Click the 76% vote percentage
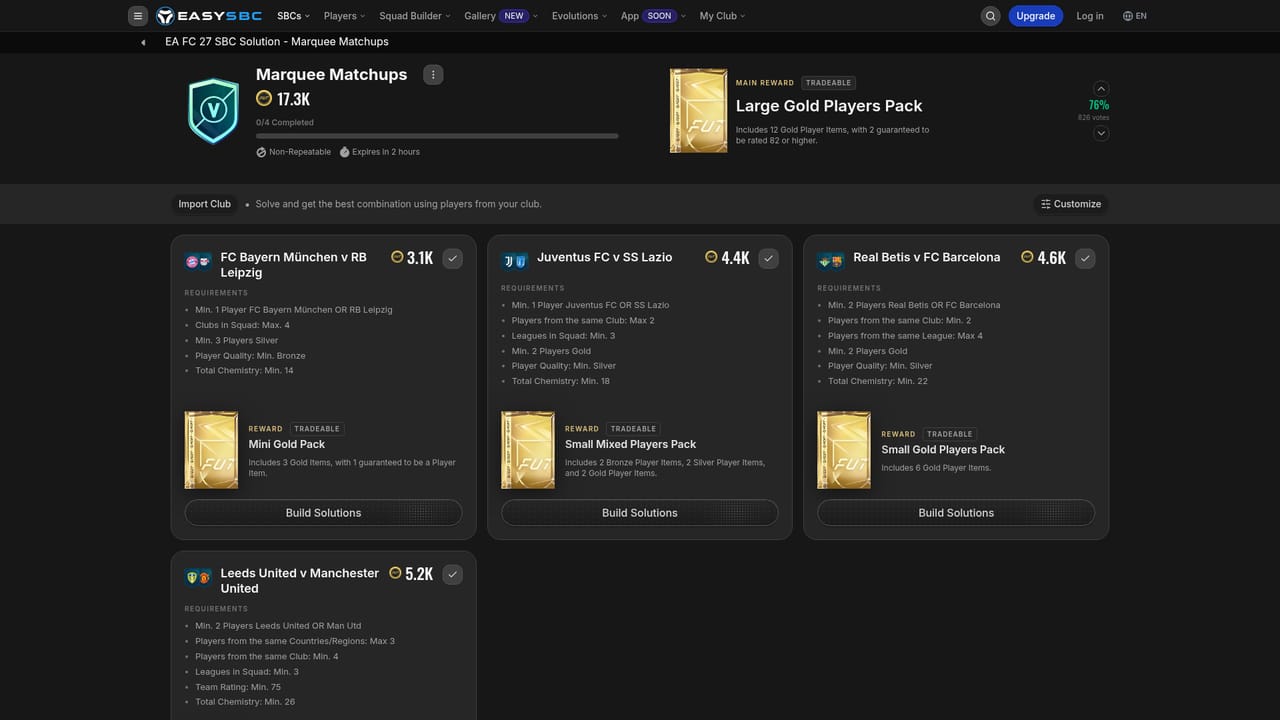The image size is (1280, 720). (1099, 105)
